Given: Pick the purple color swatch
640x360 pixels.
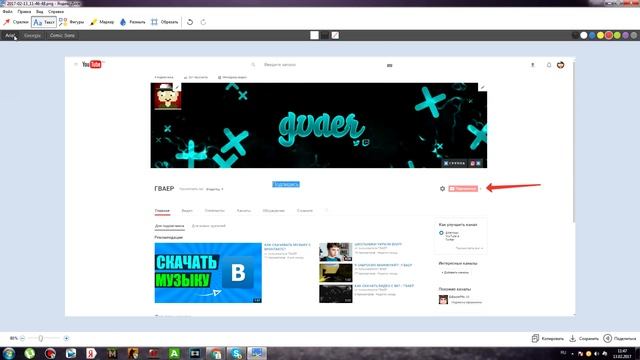Looking at the screenshot, I should 625,36.
